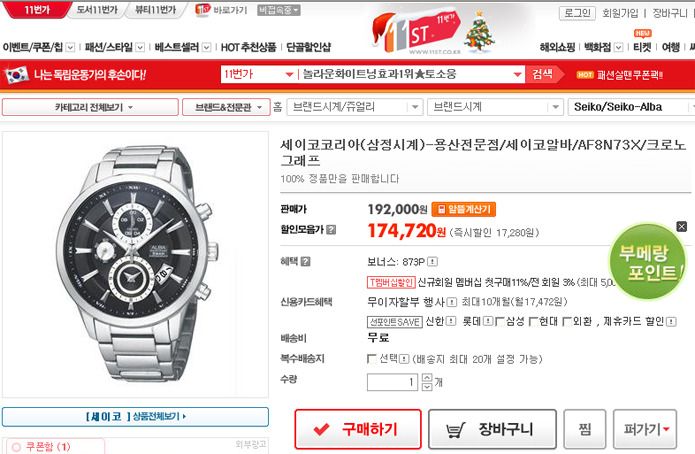Click the help icon beside 혜택
Screen dimensions: 695x454
pyautogui.click(x=305, y=262)
